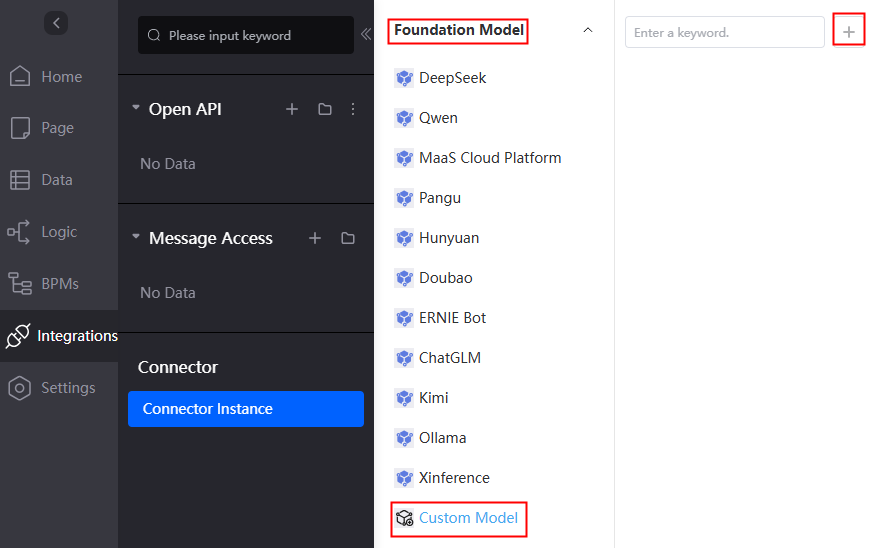This screenshot has width=870, height=548.
Task: Open the Logic section flow icon
Action: [18, 232]
